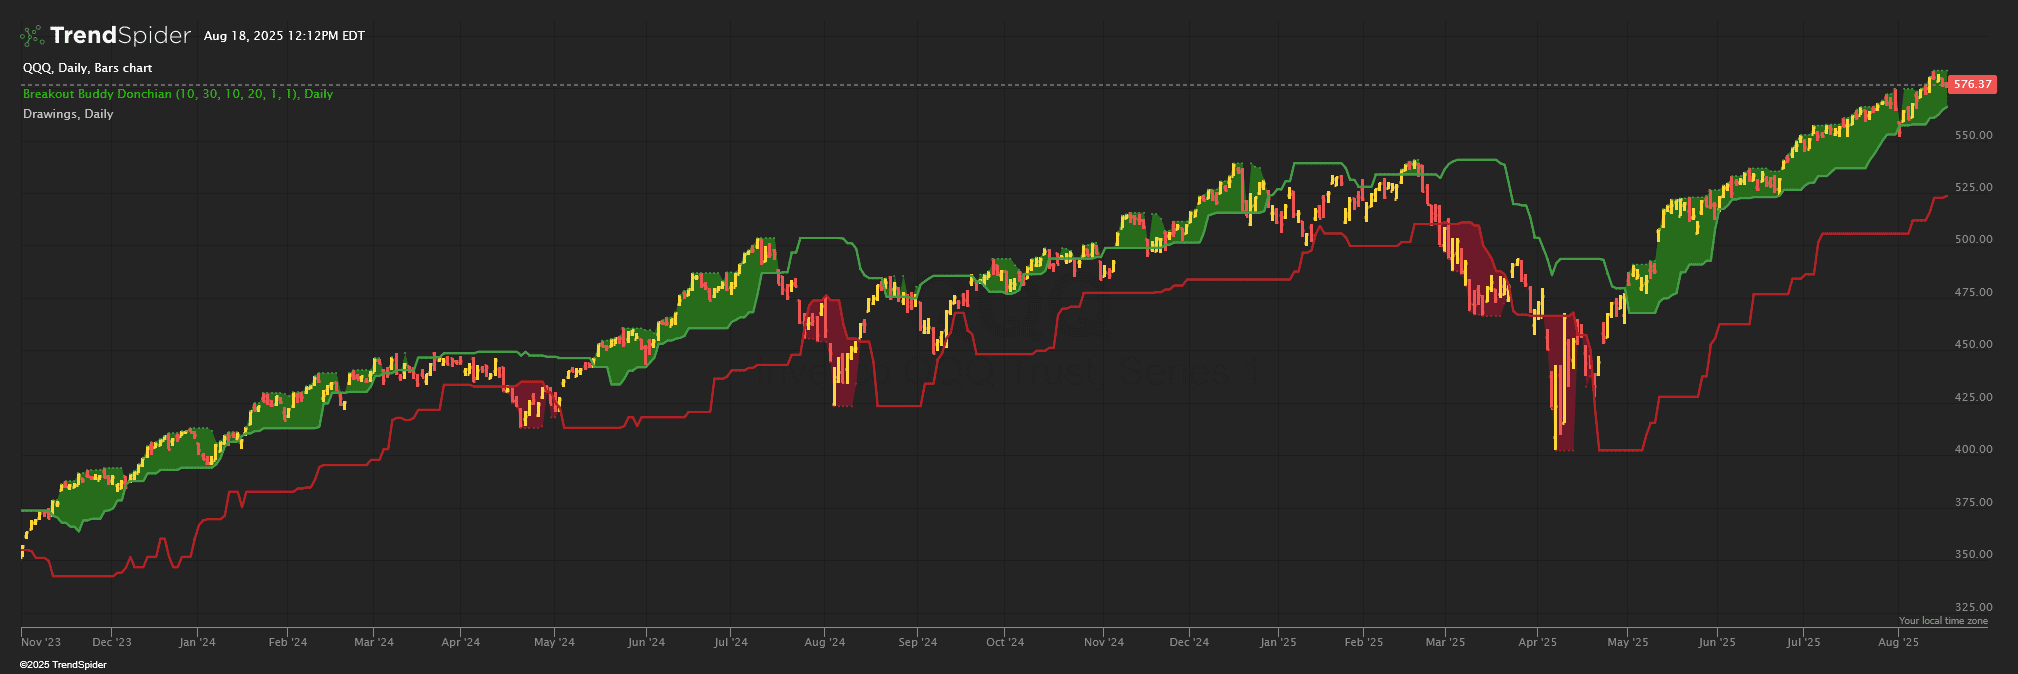Click the 400.00 price axis label
This screenshot has height=674, width=2018.
tap(1973, 450)
